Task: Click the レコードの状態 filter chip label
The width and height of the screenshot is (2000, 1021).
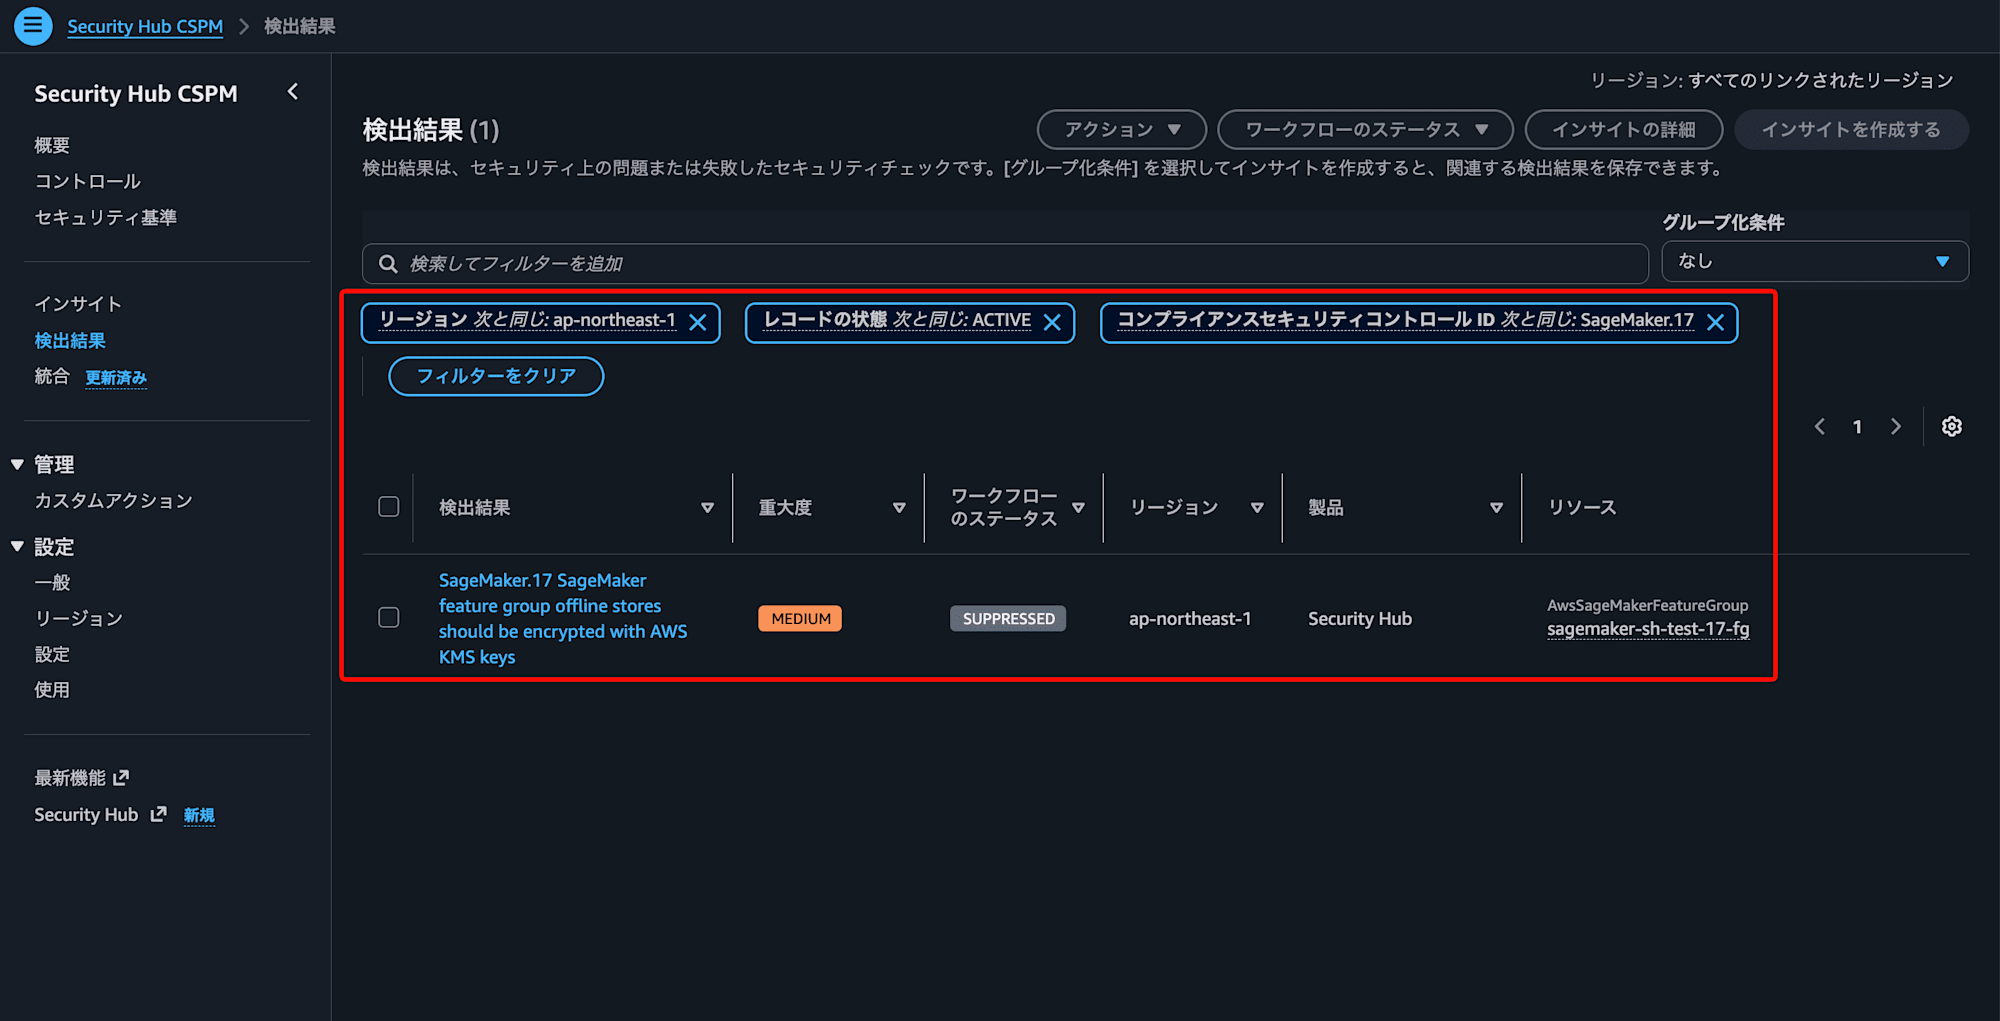Action: pos(897,320)
